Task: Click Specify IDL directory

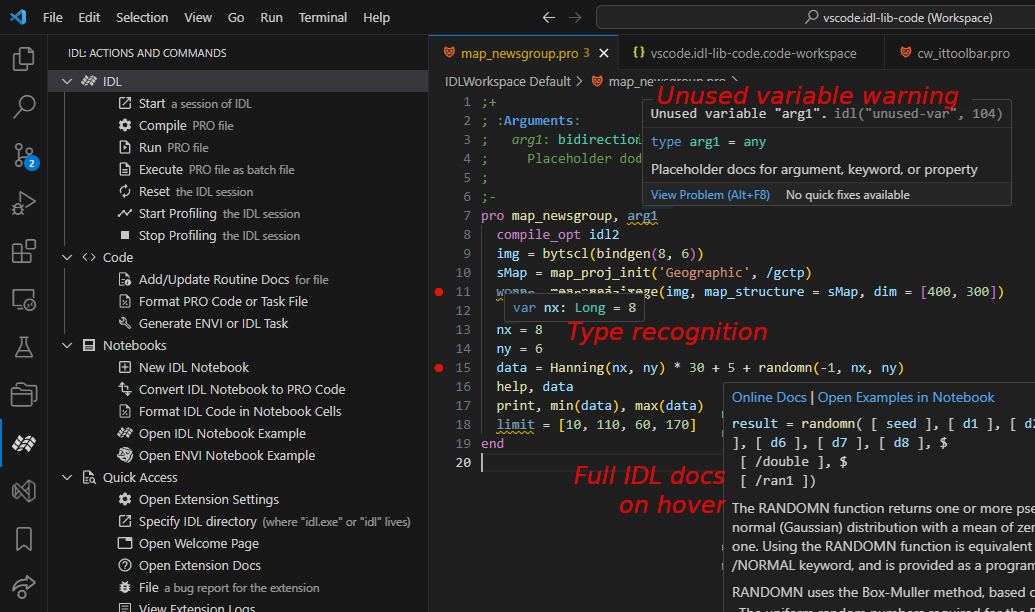Action: click(x=264, y=522)
